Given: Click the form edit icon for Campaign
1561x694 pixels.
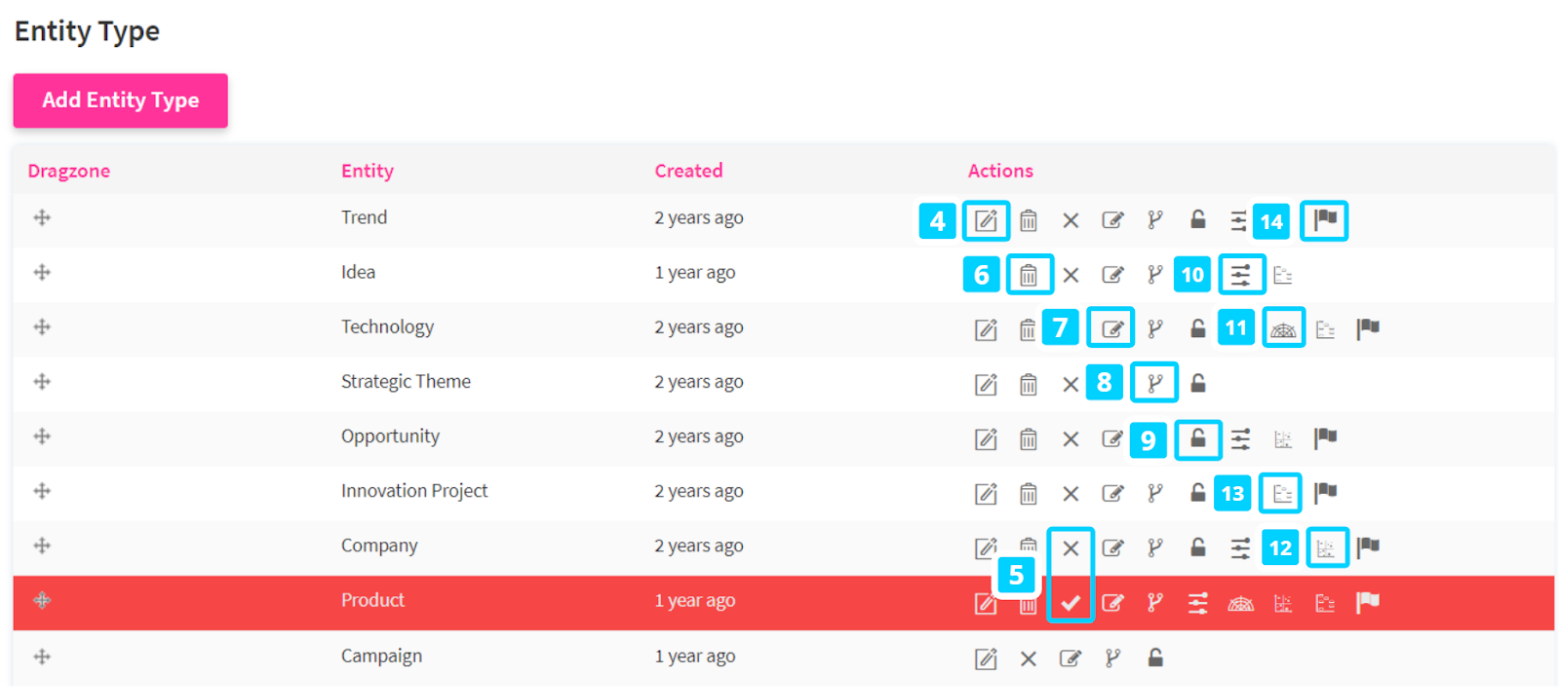Looking at the screenshot, I should click(1070, 658).
